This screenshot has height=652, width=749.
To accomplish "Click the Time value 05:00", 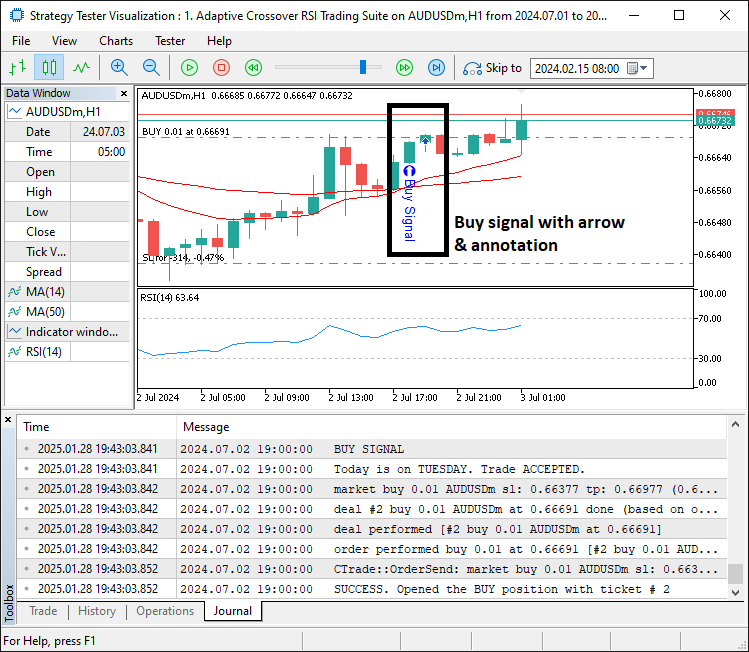I will (x=111, y=152).
